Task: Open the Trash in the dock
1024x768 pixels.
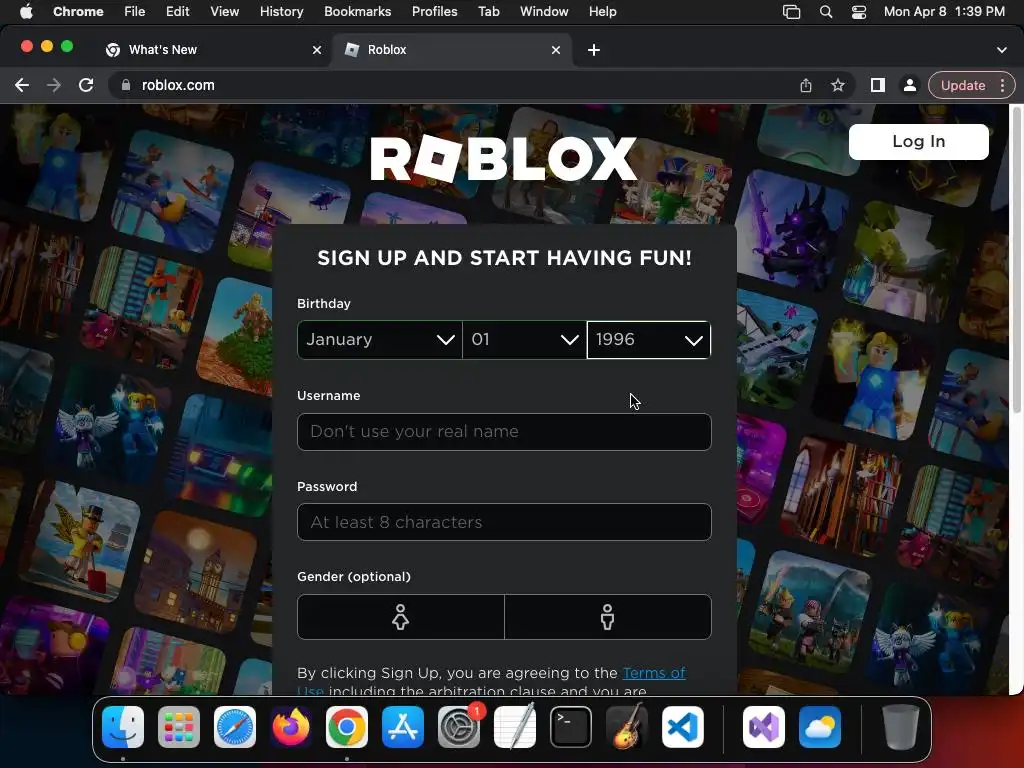Action: click(x=901, y=727)
